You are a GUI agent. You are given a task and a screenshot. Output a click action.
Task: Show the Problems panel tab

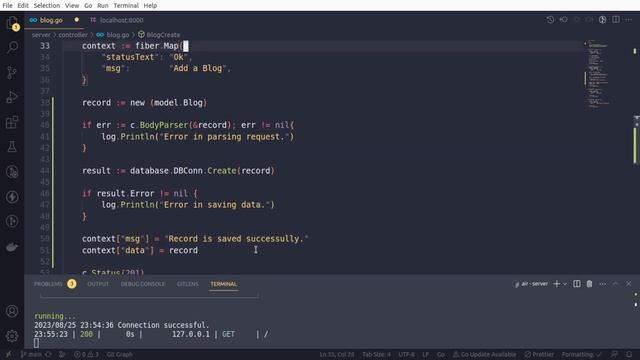(x=48, y=284)
